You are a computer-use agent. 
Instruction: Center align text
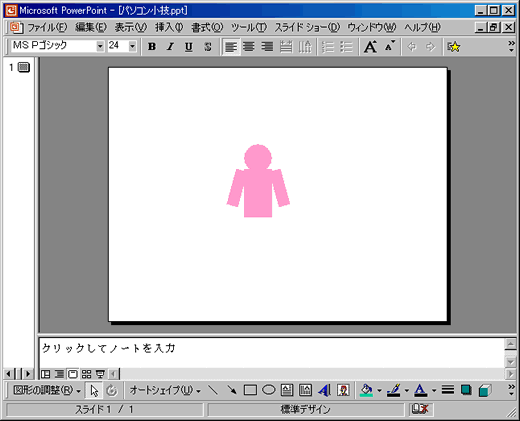(x=249, y=47)
